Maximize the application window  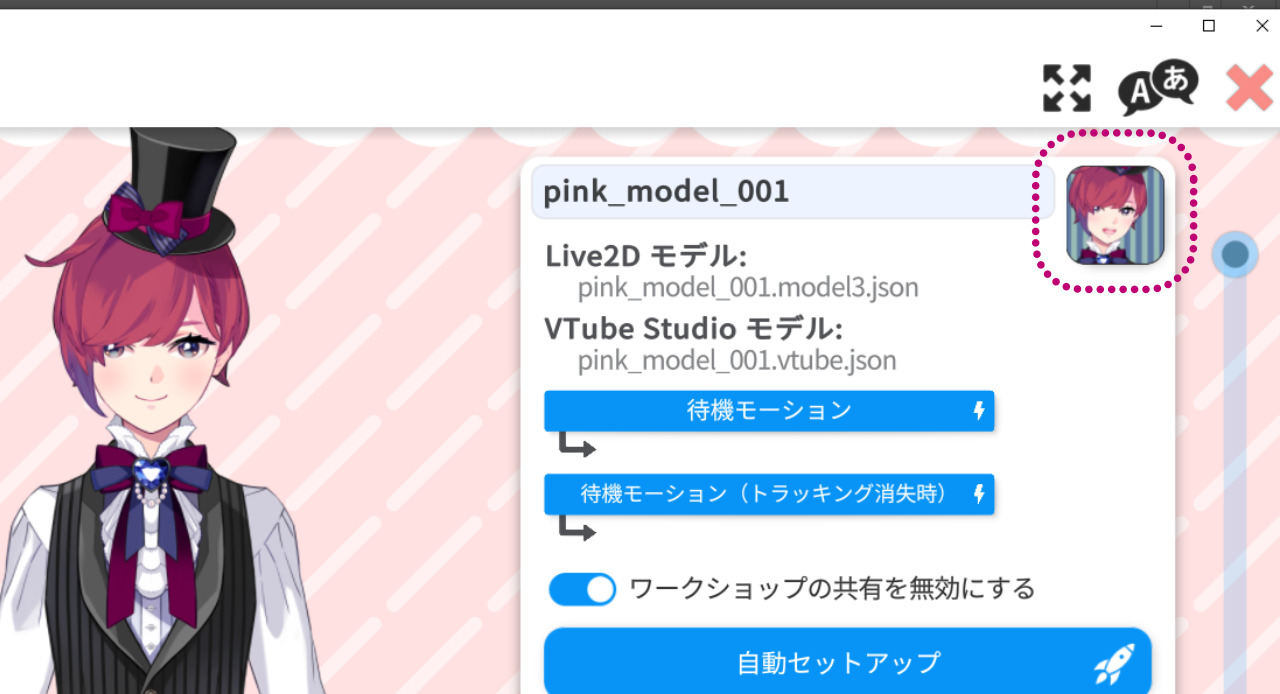pyautogui.click(x=1209, y=26)
